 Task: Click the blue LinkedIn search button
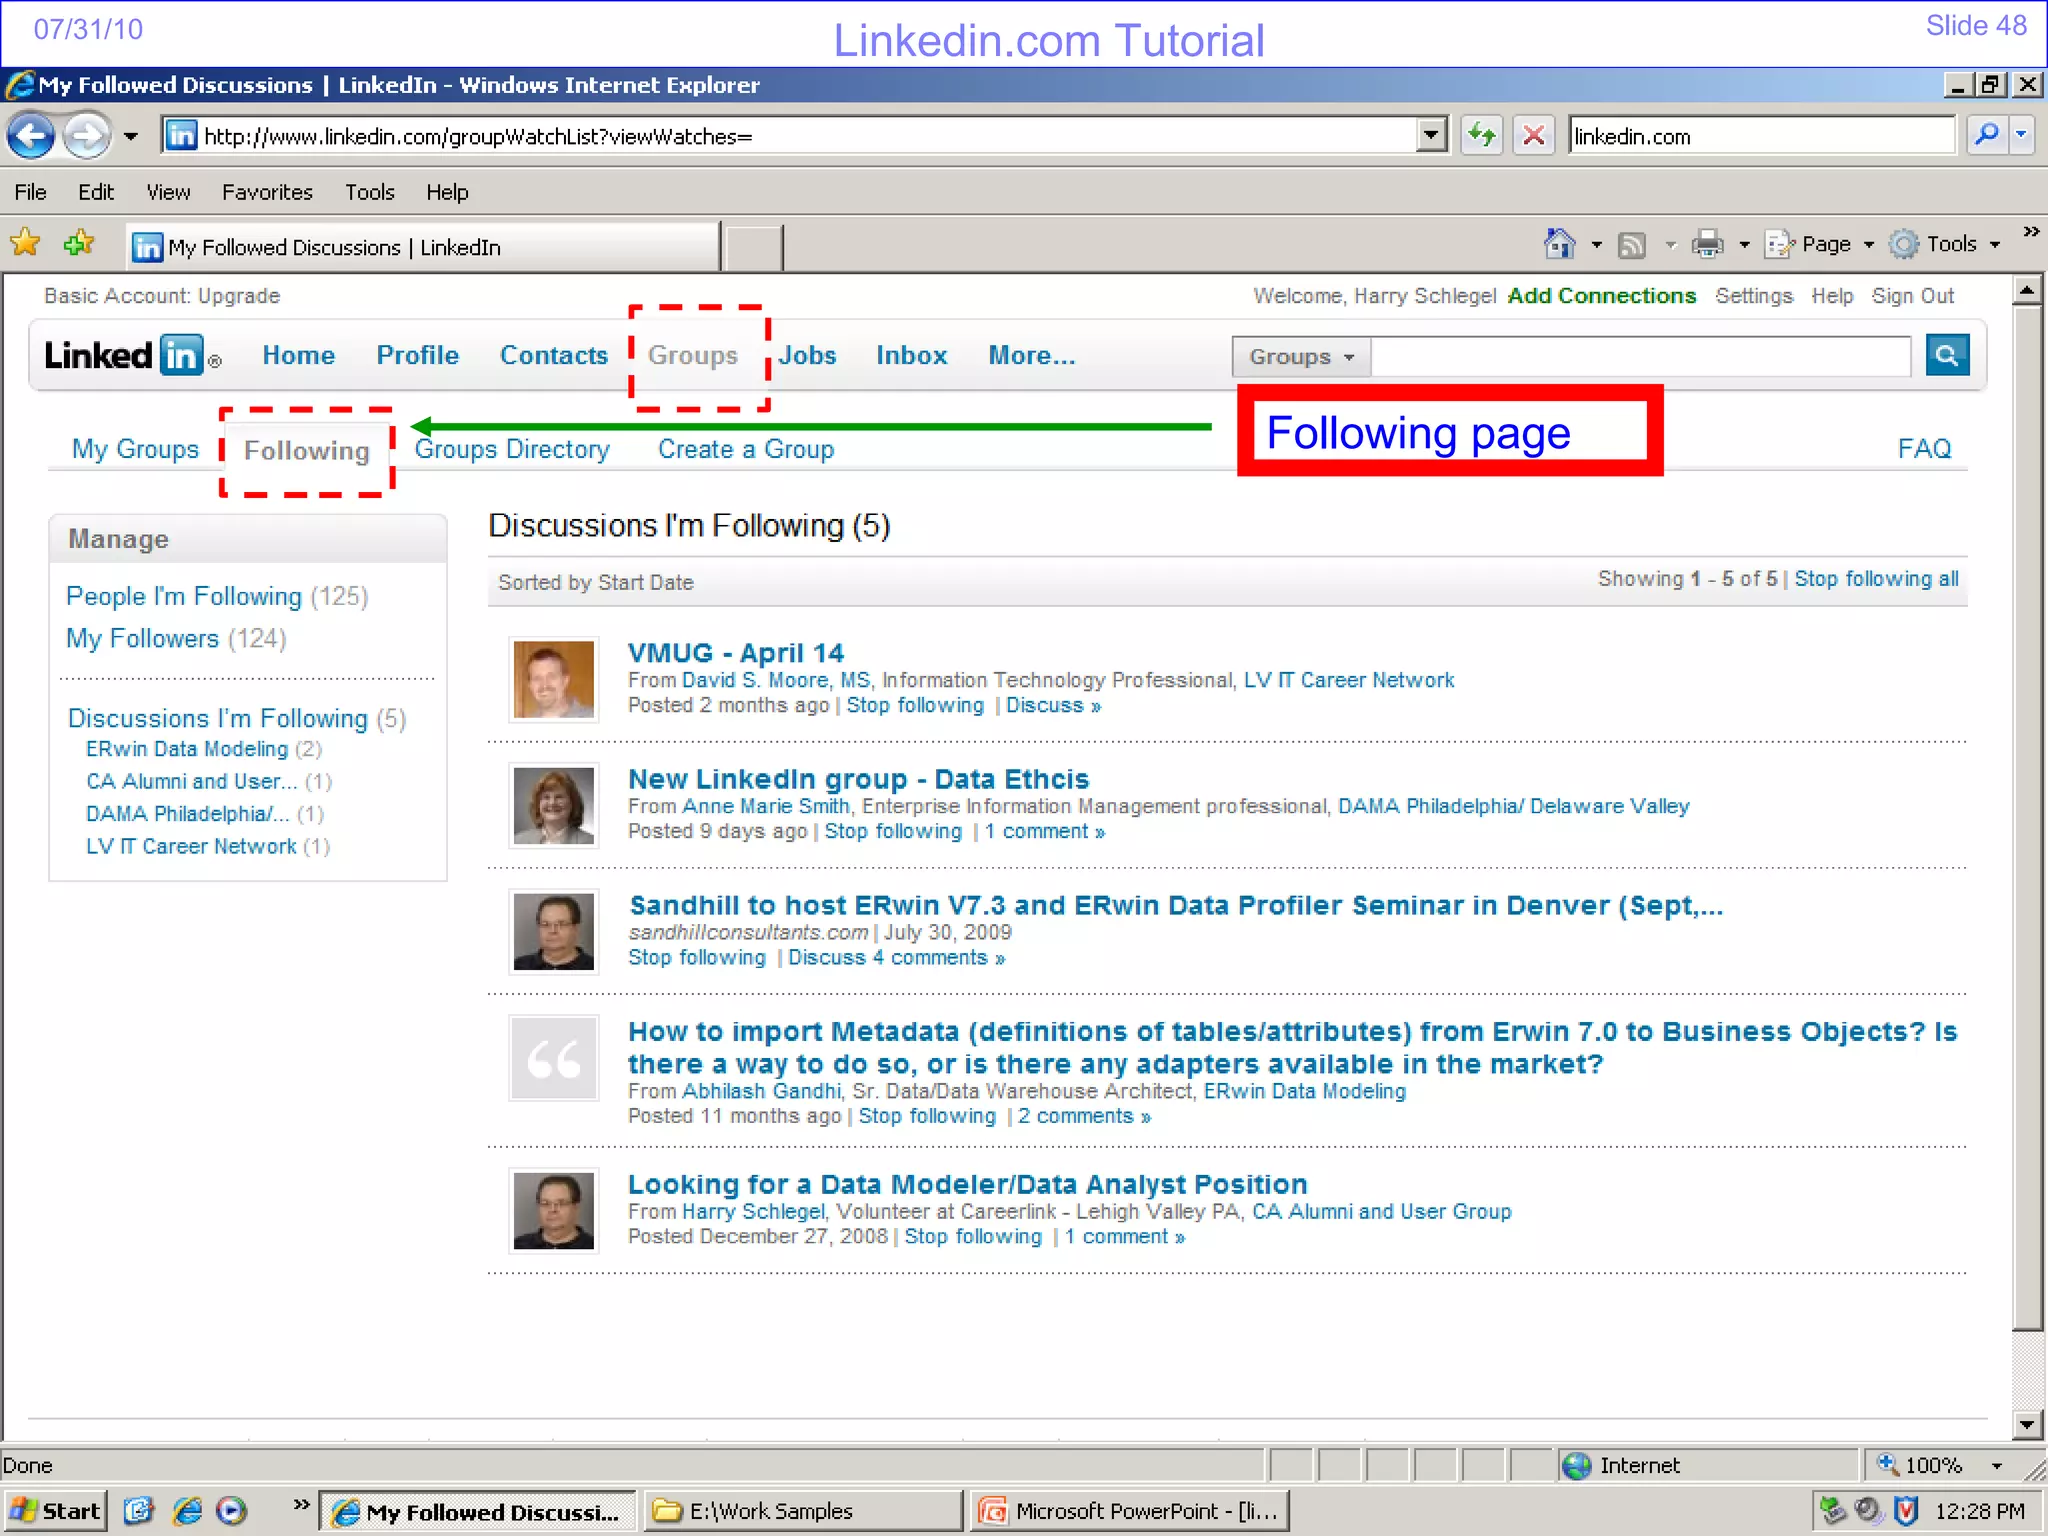tap(1946, 355)
